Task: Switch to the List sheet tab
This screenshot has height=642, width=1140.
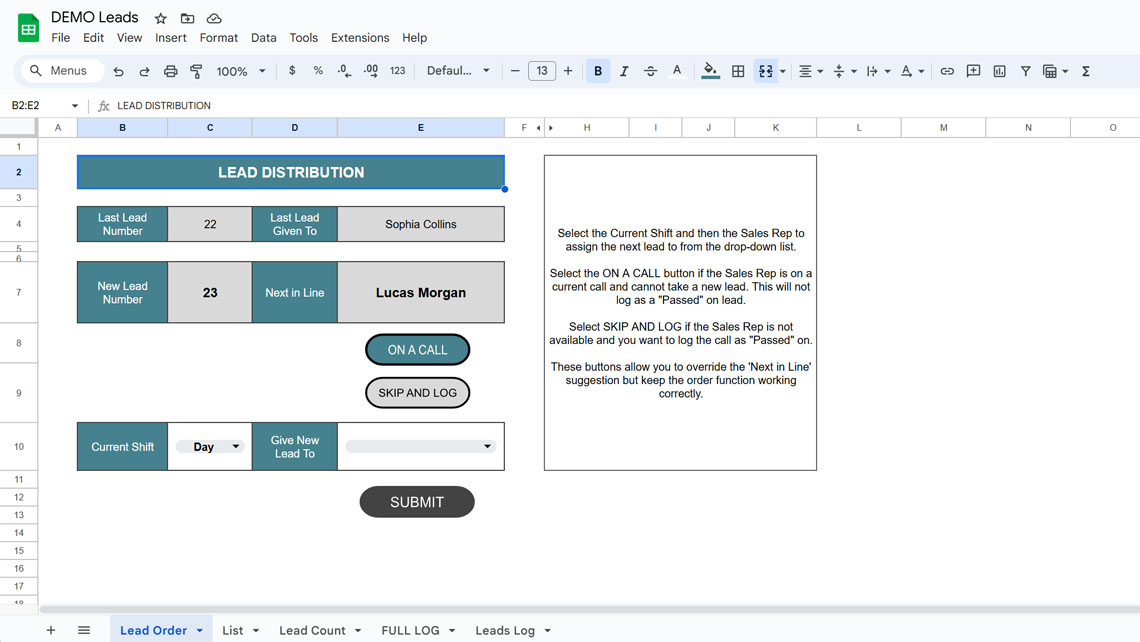Action: click(240, 630)
